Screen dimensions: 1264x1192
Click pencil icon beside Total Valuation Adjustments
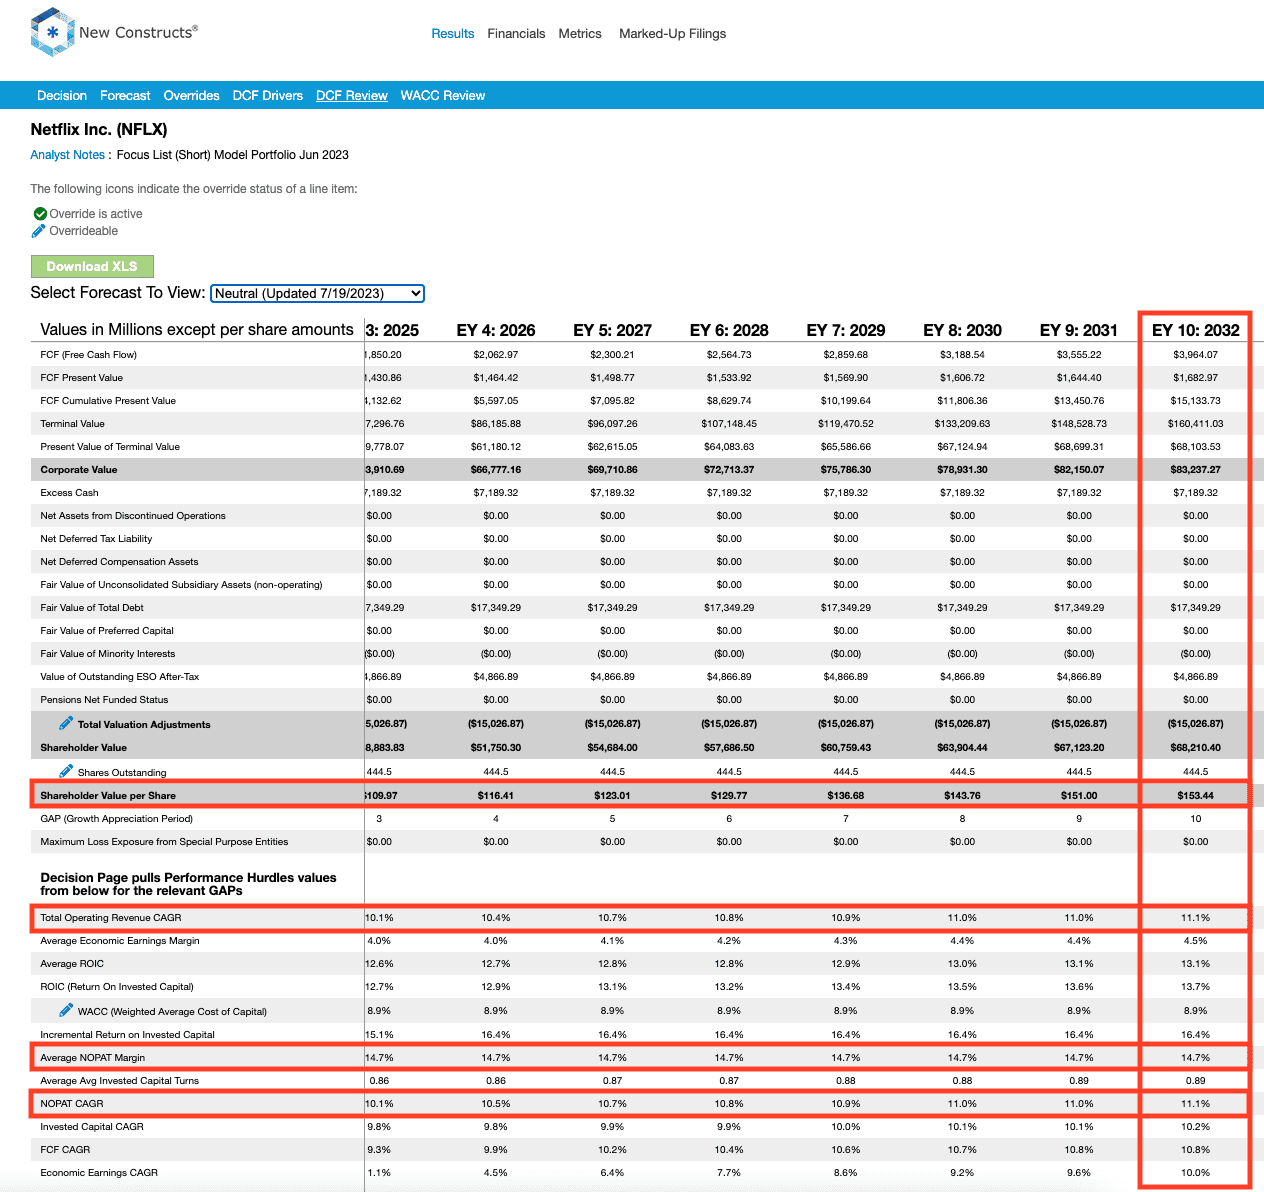(66, 723)
